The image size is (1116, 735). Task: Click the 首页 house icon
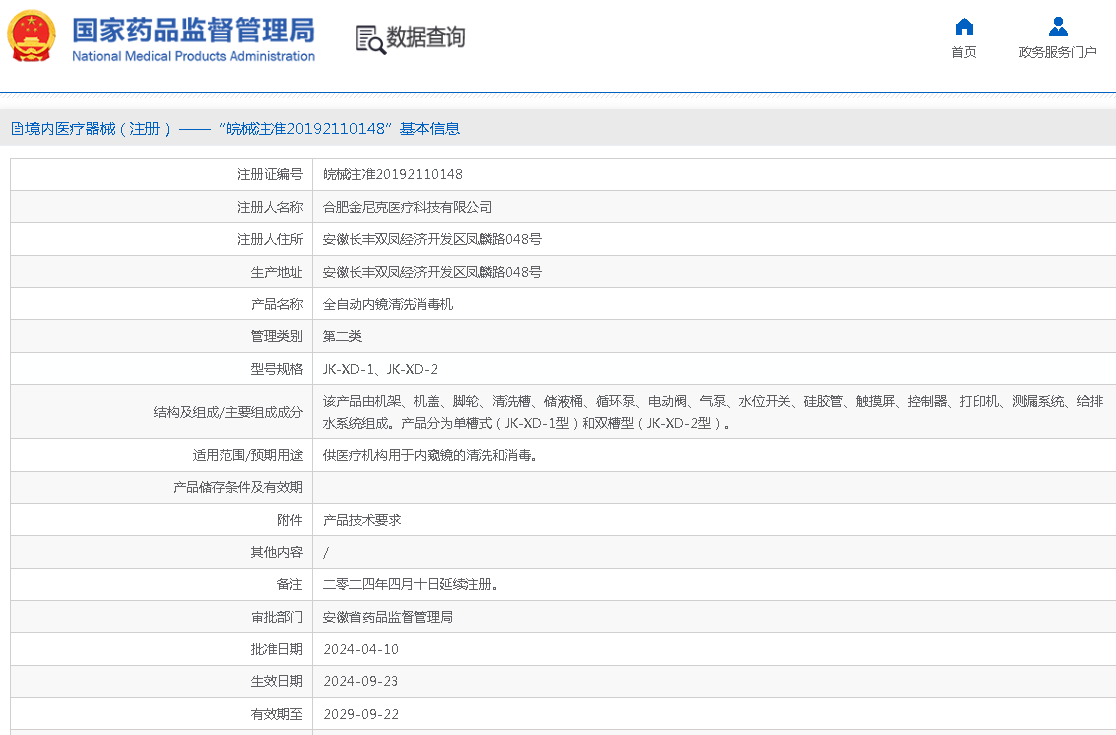pyautogui.click(x=964, y=27)
